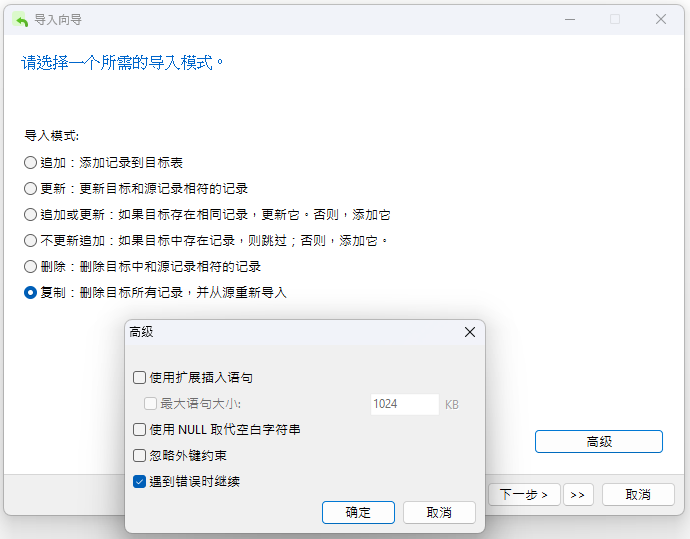
Task: Select the 删除 import mode option
Action: 30,267
